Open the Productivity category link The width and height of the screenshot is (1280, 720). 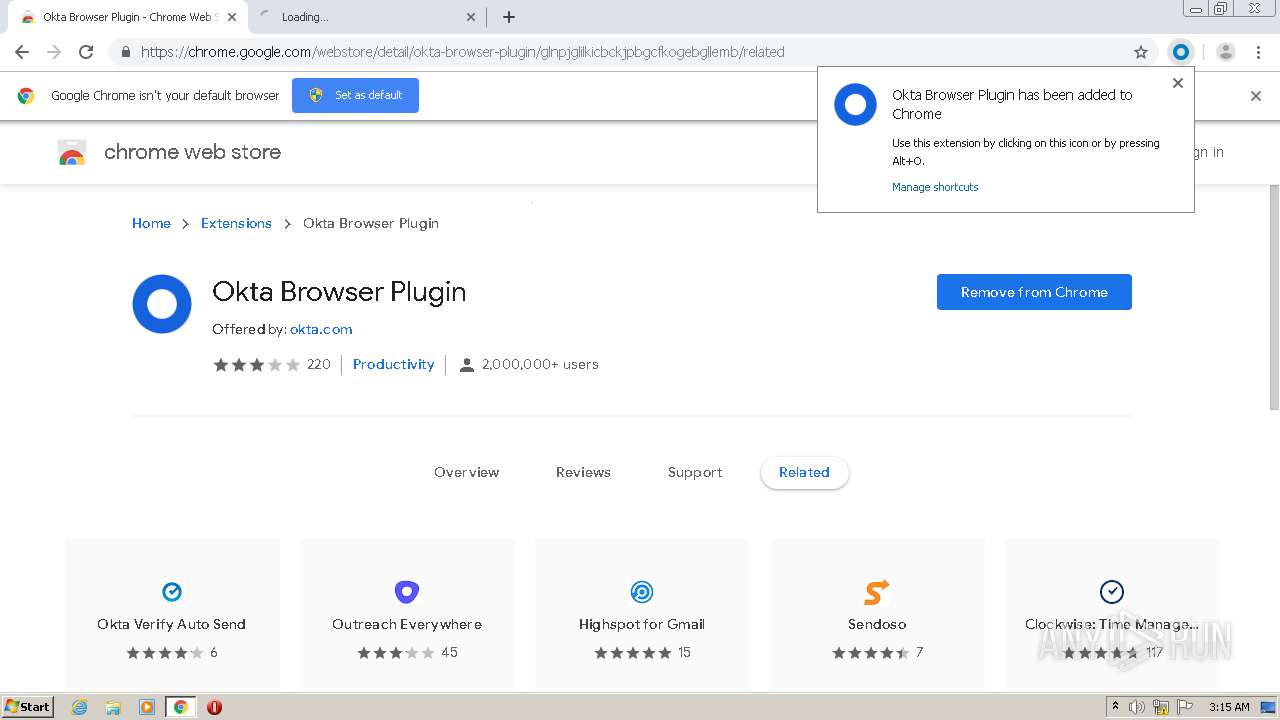pos(394,364)
